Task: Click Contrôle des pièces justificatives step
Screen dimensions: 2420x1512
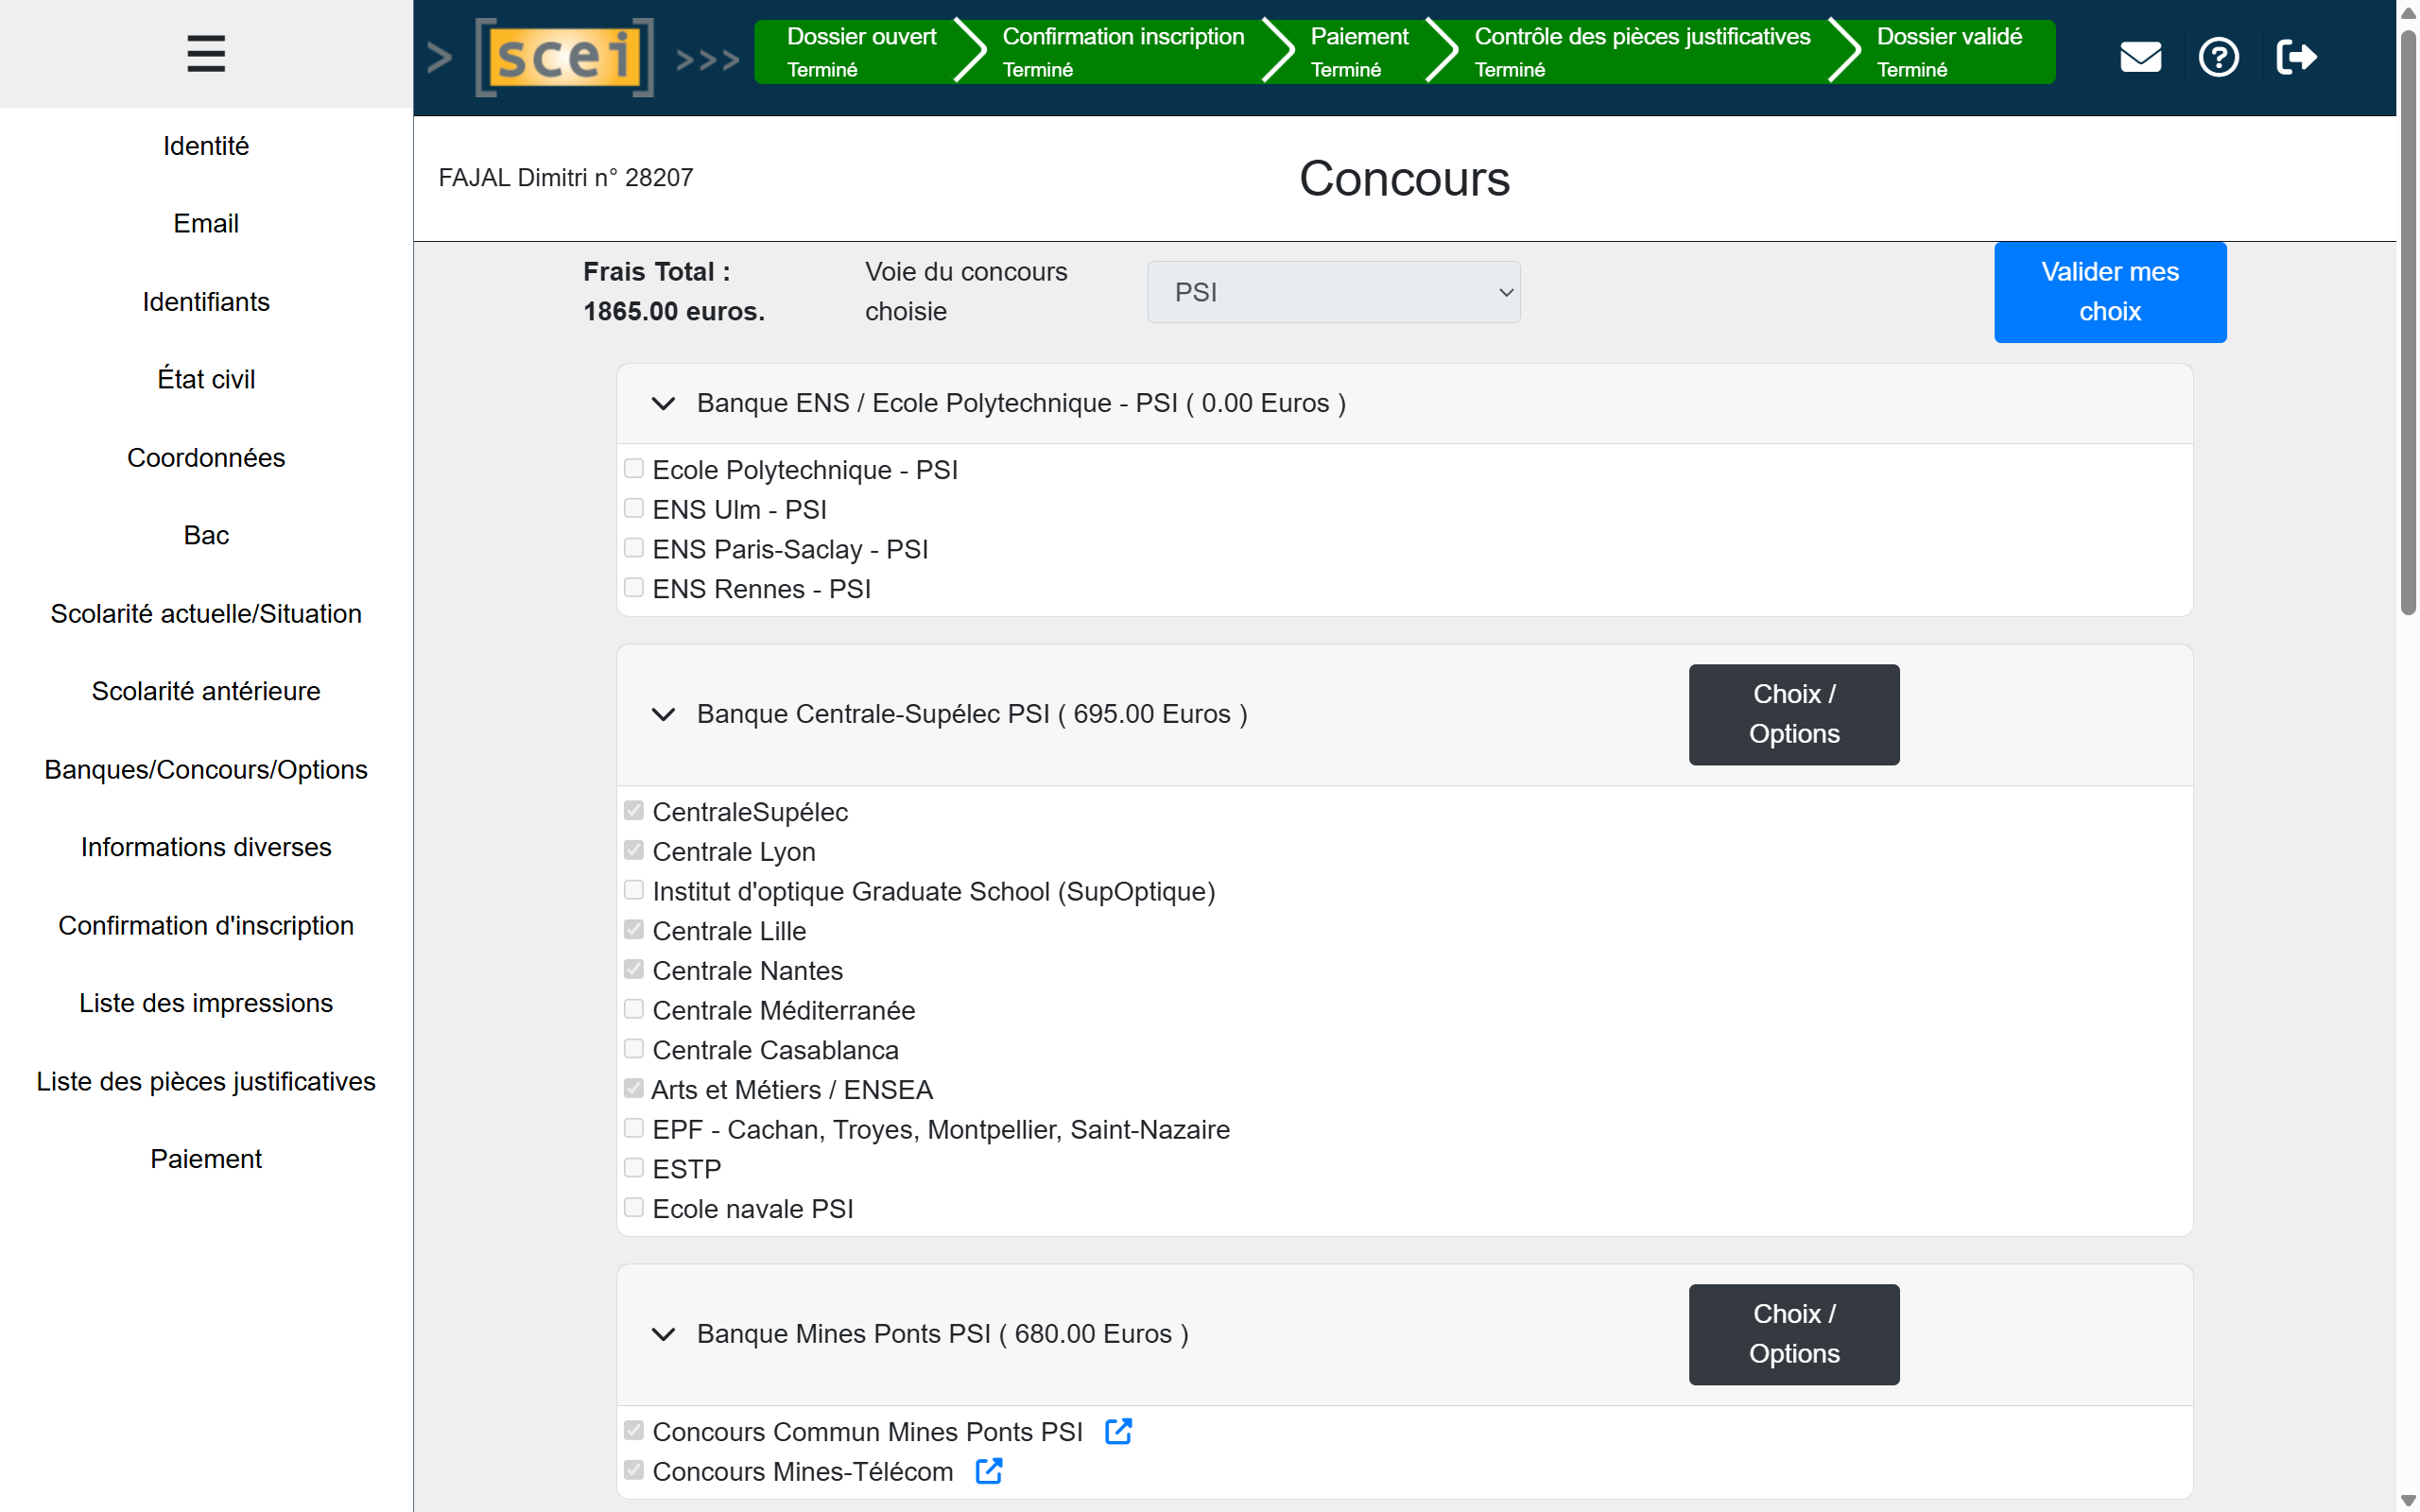Action: pos(1642,52)
